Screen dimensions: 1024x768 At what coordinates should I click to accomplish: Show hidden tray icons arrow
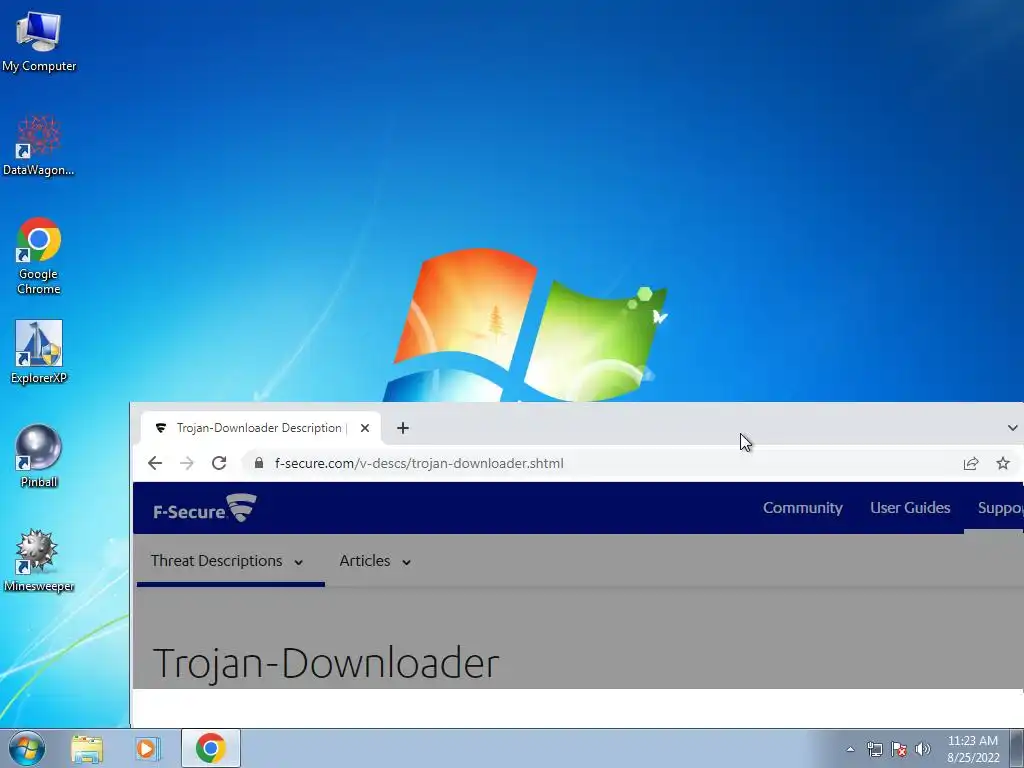click(x=850, y=749)
